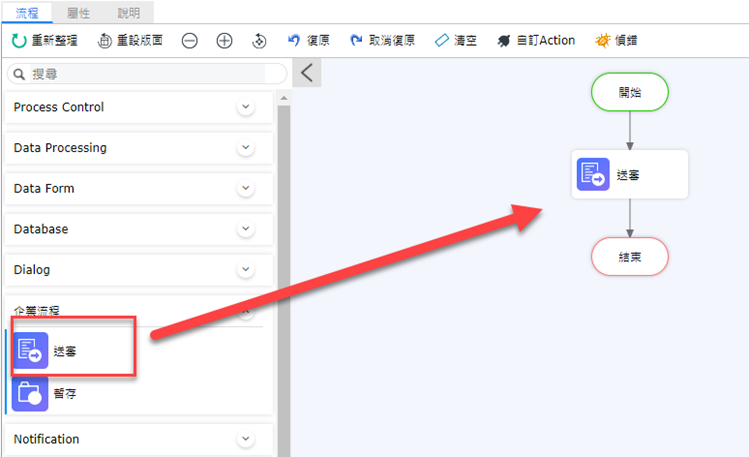Select the 送審 icon in the sidebar
Screen dimensions: 749x457
point(31,352)
